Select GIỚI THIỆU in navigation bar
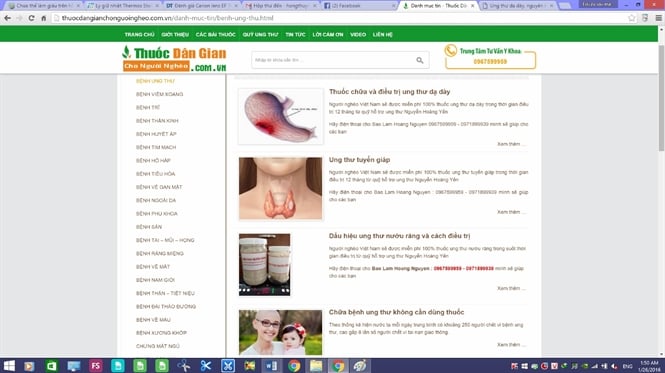665x373 pixels. [175, 34]
